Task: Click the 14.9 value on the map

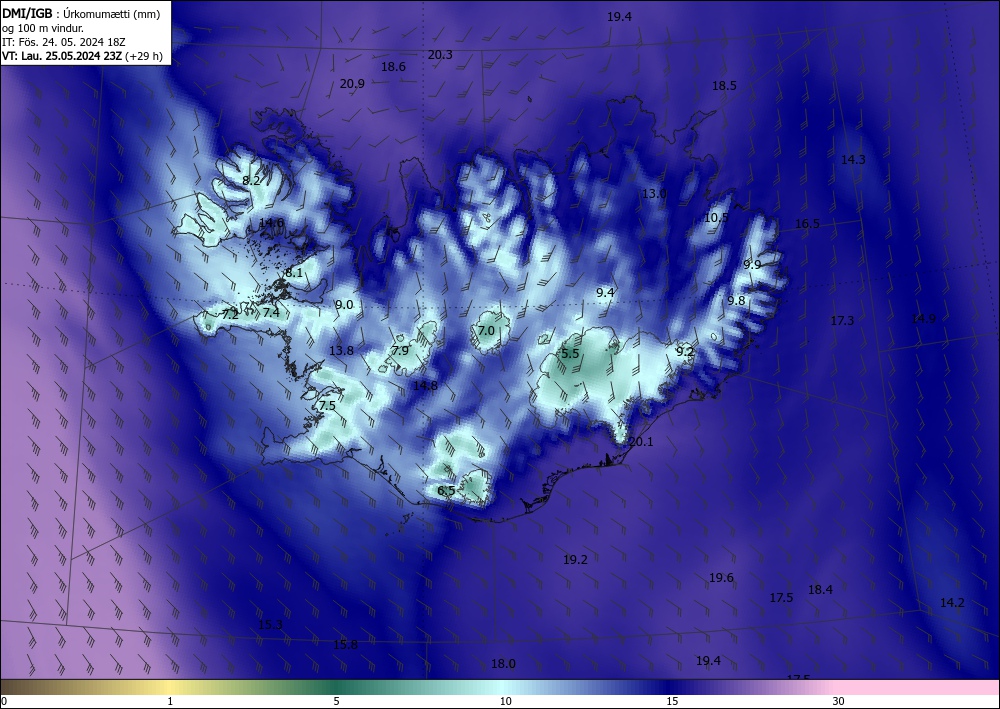Action: pyautogui.click(x=923, y=318)
